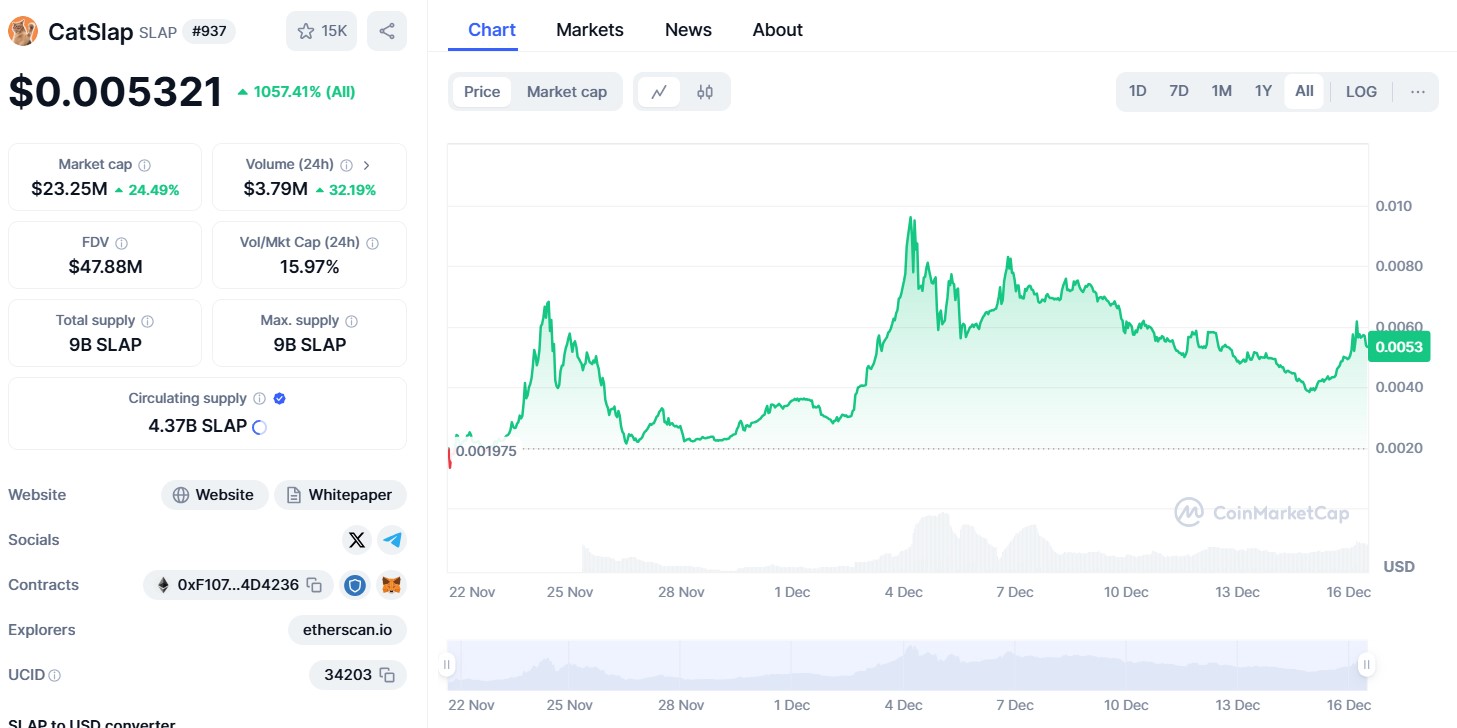
Task: Expand Volume (24h) details chevron
Action: pyautogui.click(x=367, y=165)
